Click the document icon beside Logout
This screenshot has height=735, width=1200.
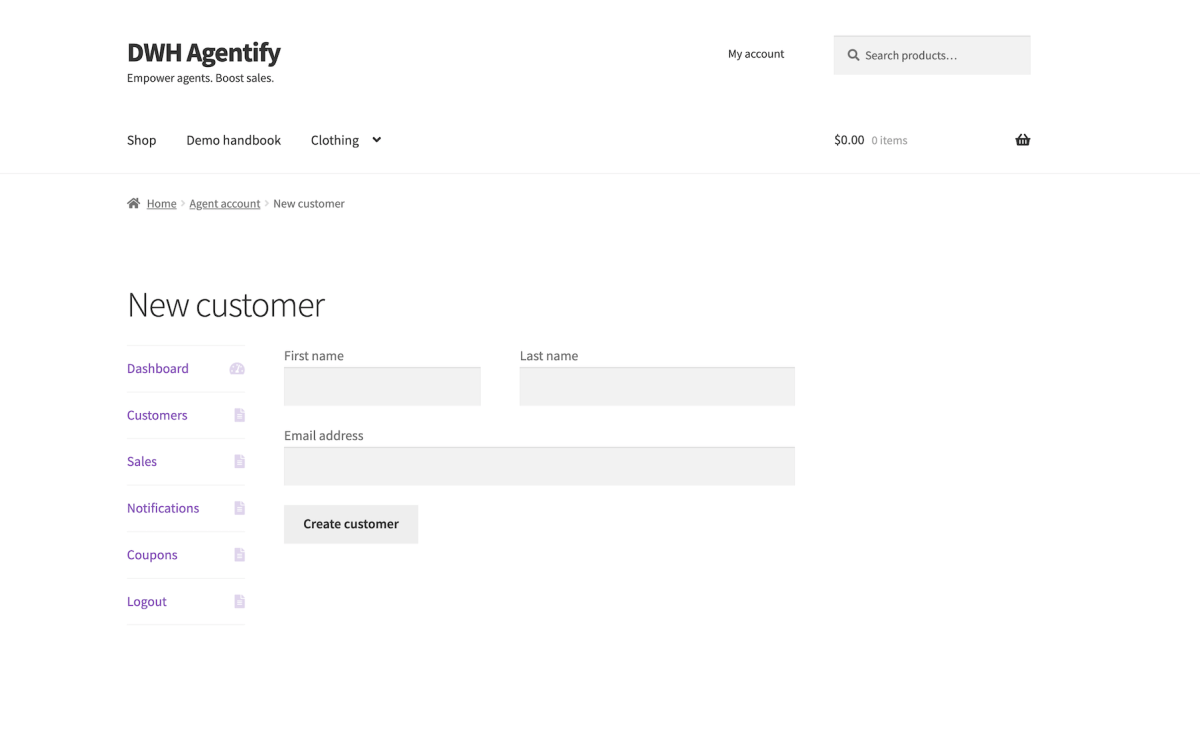pos(239,601)
